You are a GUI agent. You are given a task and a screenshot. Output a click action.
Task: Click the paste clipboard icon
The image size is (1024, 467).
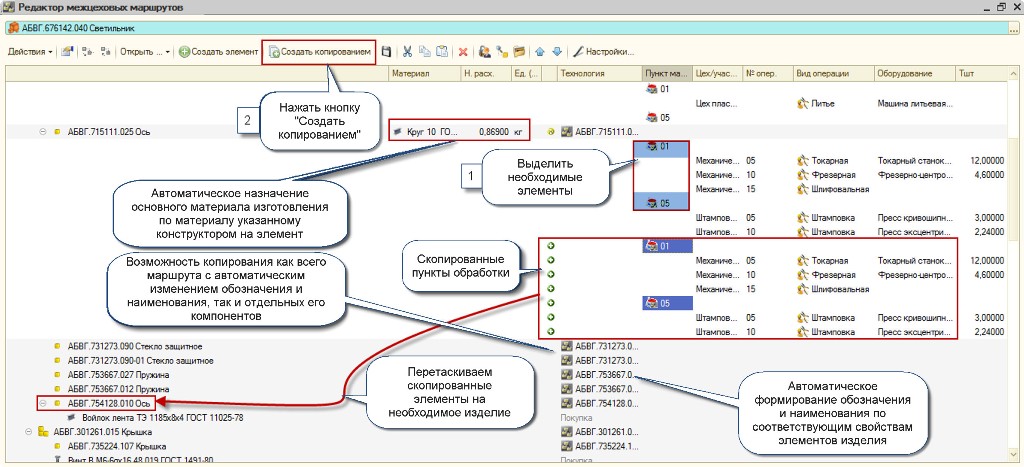click(x=440, y=51)
